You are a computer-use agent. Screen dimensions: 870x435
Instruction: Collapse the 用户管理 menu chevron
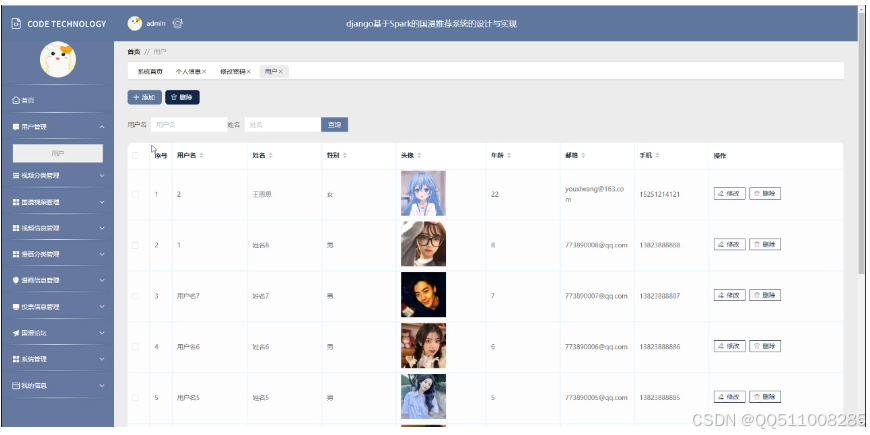tap(102, 127)
